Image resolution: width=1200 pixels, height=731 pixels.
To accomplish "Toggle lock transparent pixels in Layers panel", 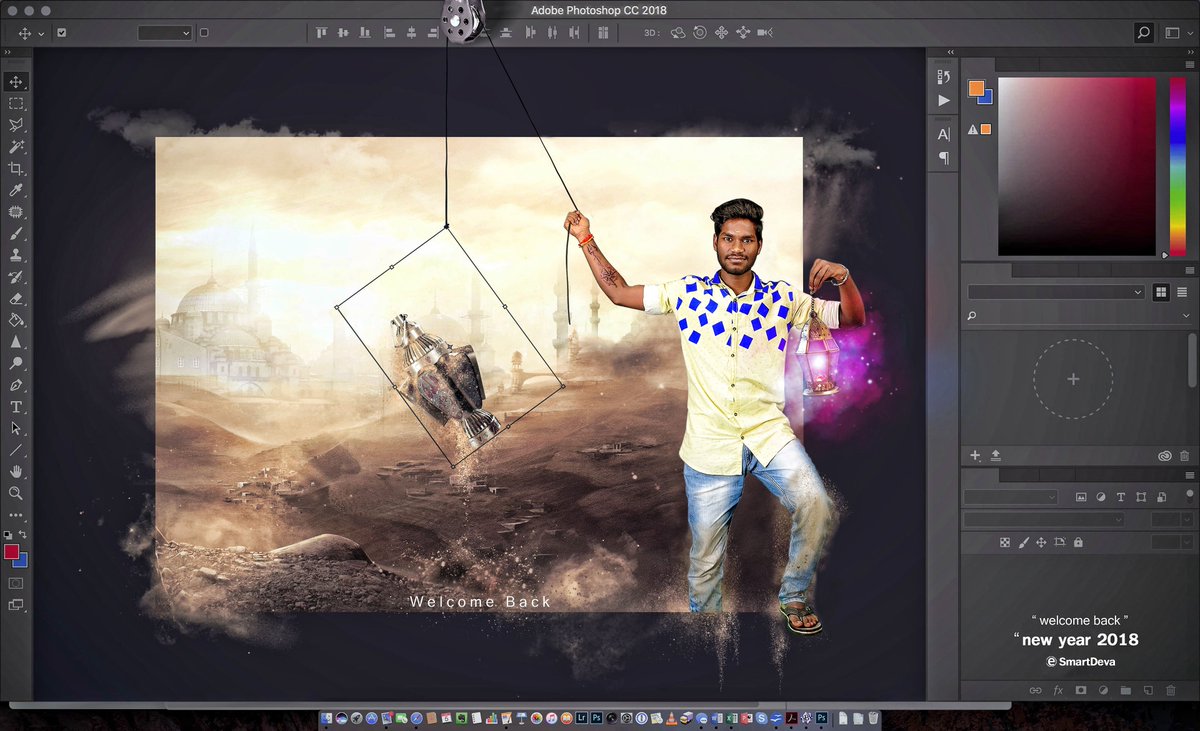I will click(1004, 543).
